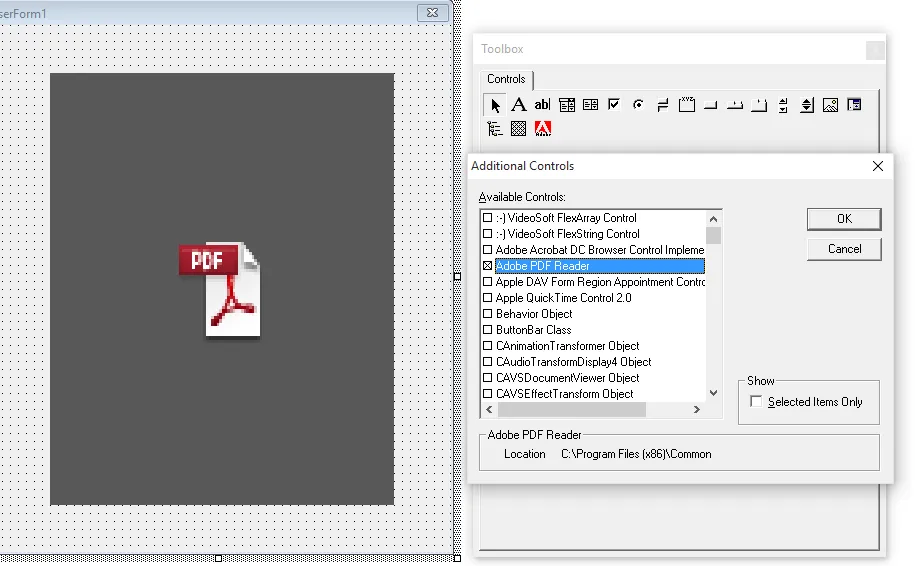This screenshot has width=915, height=566.
Task: Select the Frame control tool
Action: (x=686, y=105)
